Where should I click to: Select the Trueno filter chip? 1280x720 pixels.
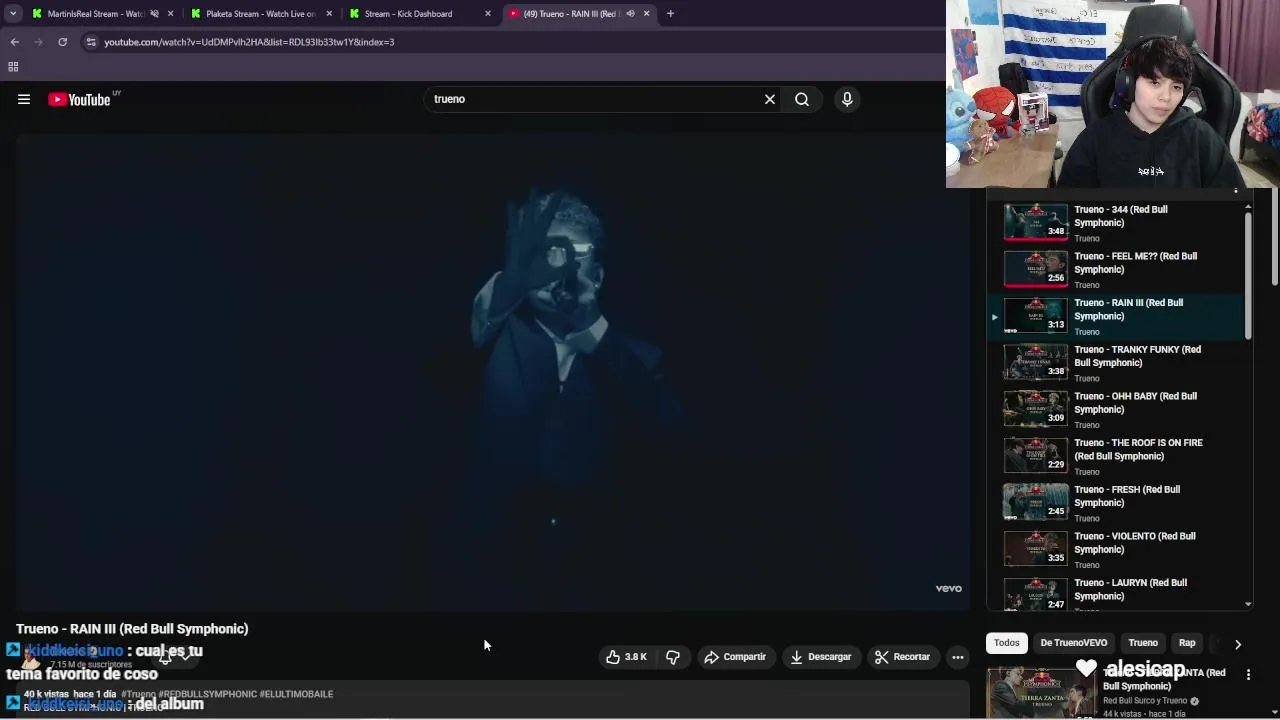click(1143, 643)
